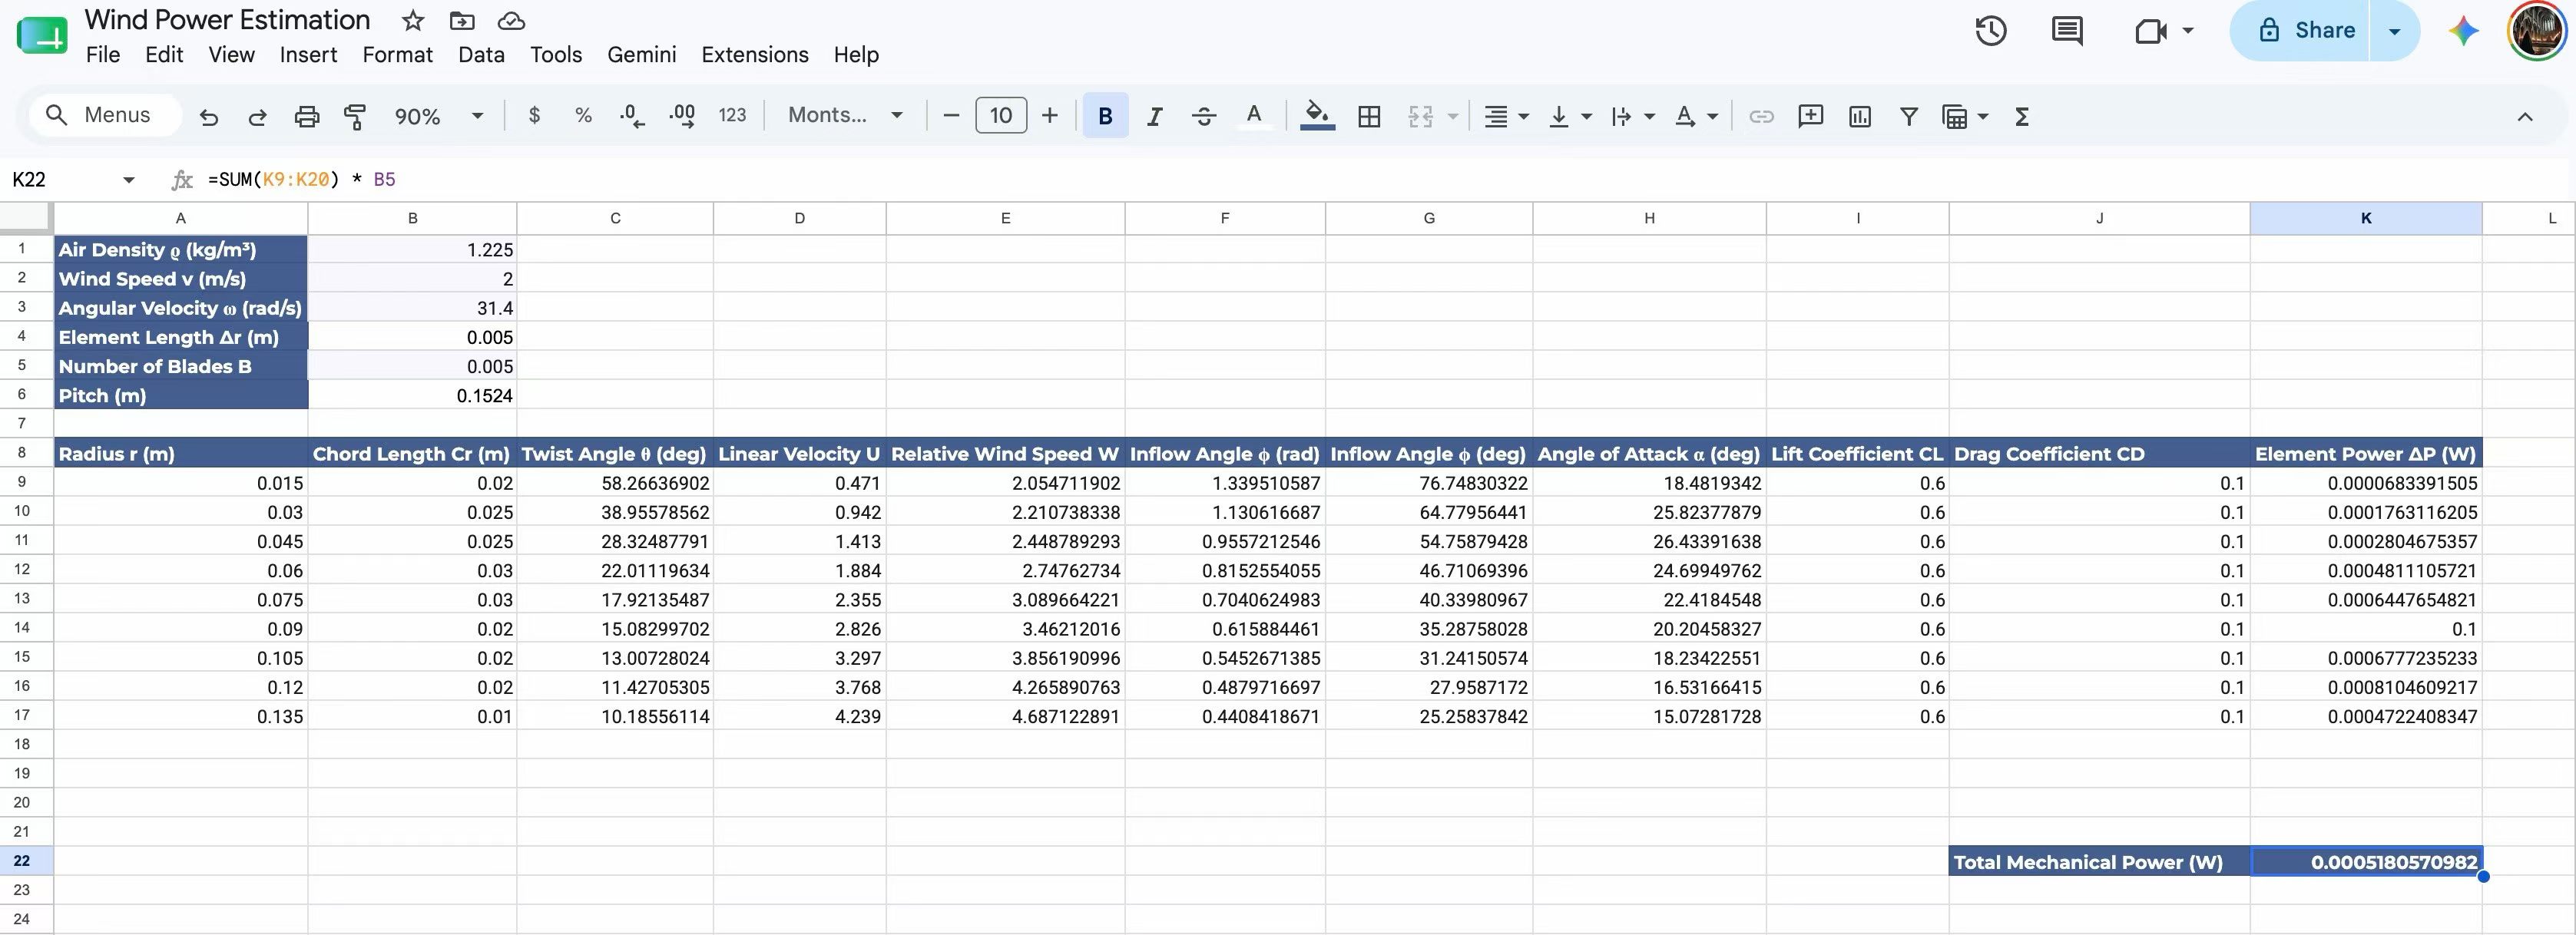The image size is (2576, 935).
Task: Click the Redo arrow icon
Action: pyautogui.click(x=257, y=117)
